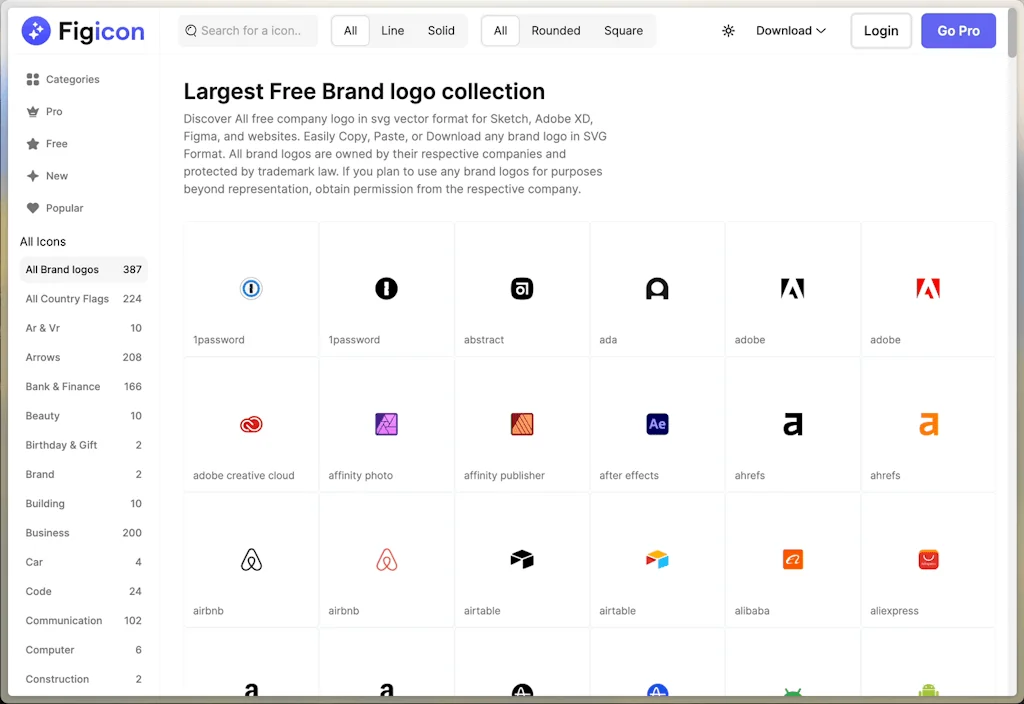Click the red Adobe logo icon
The image size is (1024, 704).
(927, 289)
